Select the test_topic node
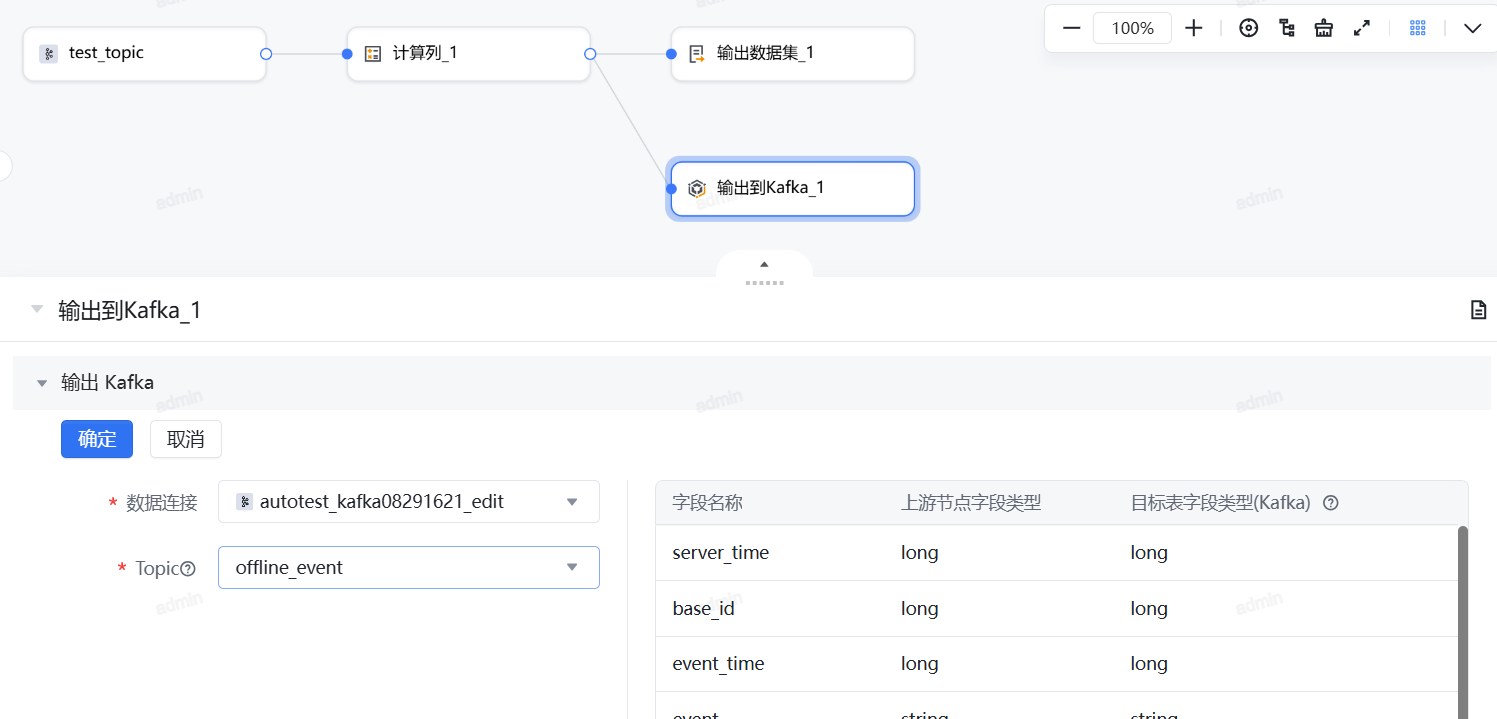The image size is (1497, 719). pyautogui.click(x=144, y=54)
